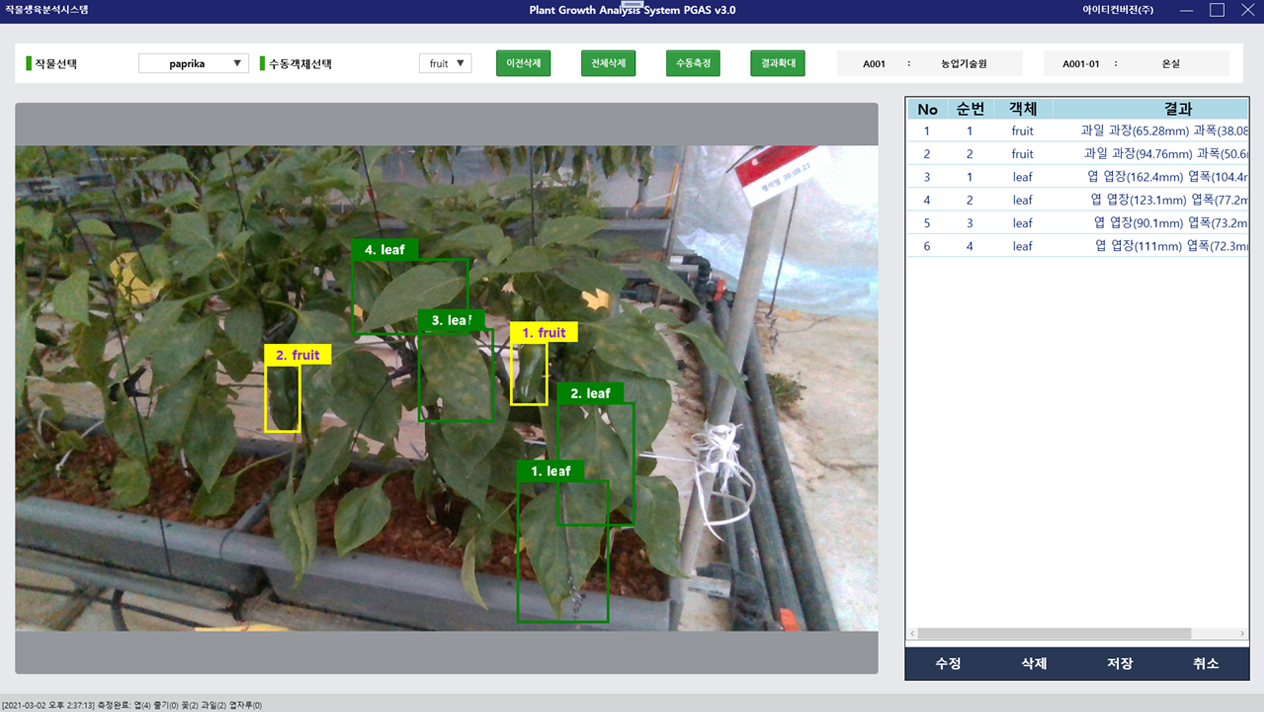Select the '2. fruit' yellow label

click(x=297, y=355)
